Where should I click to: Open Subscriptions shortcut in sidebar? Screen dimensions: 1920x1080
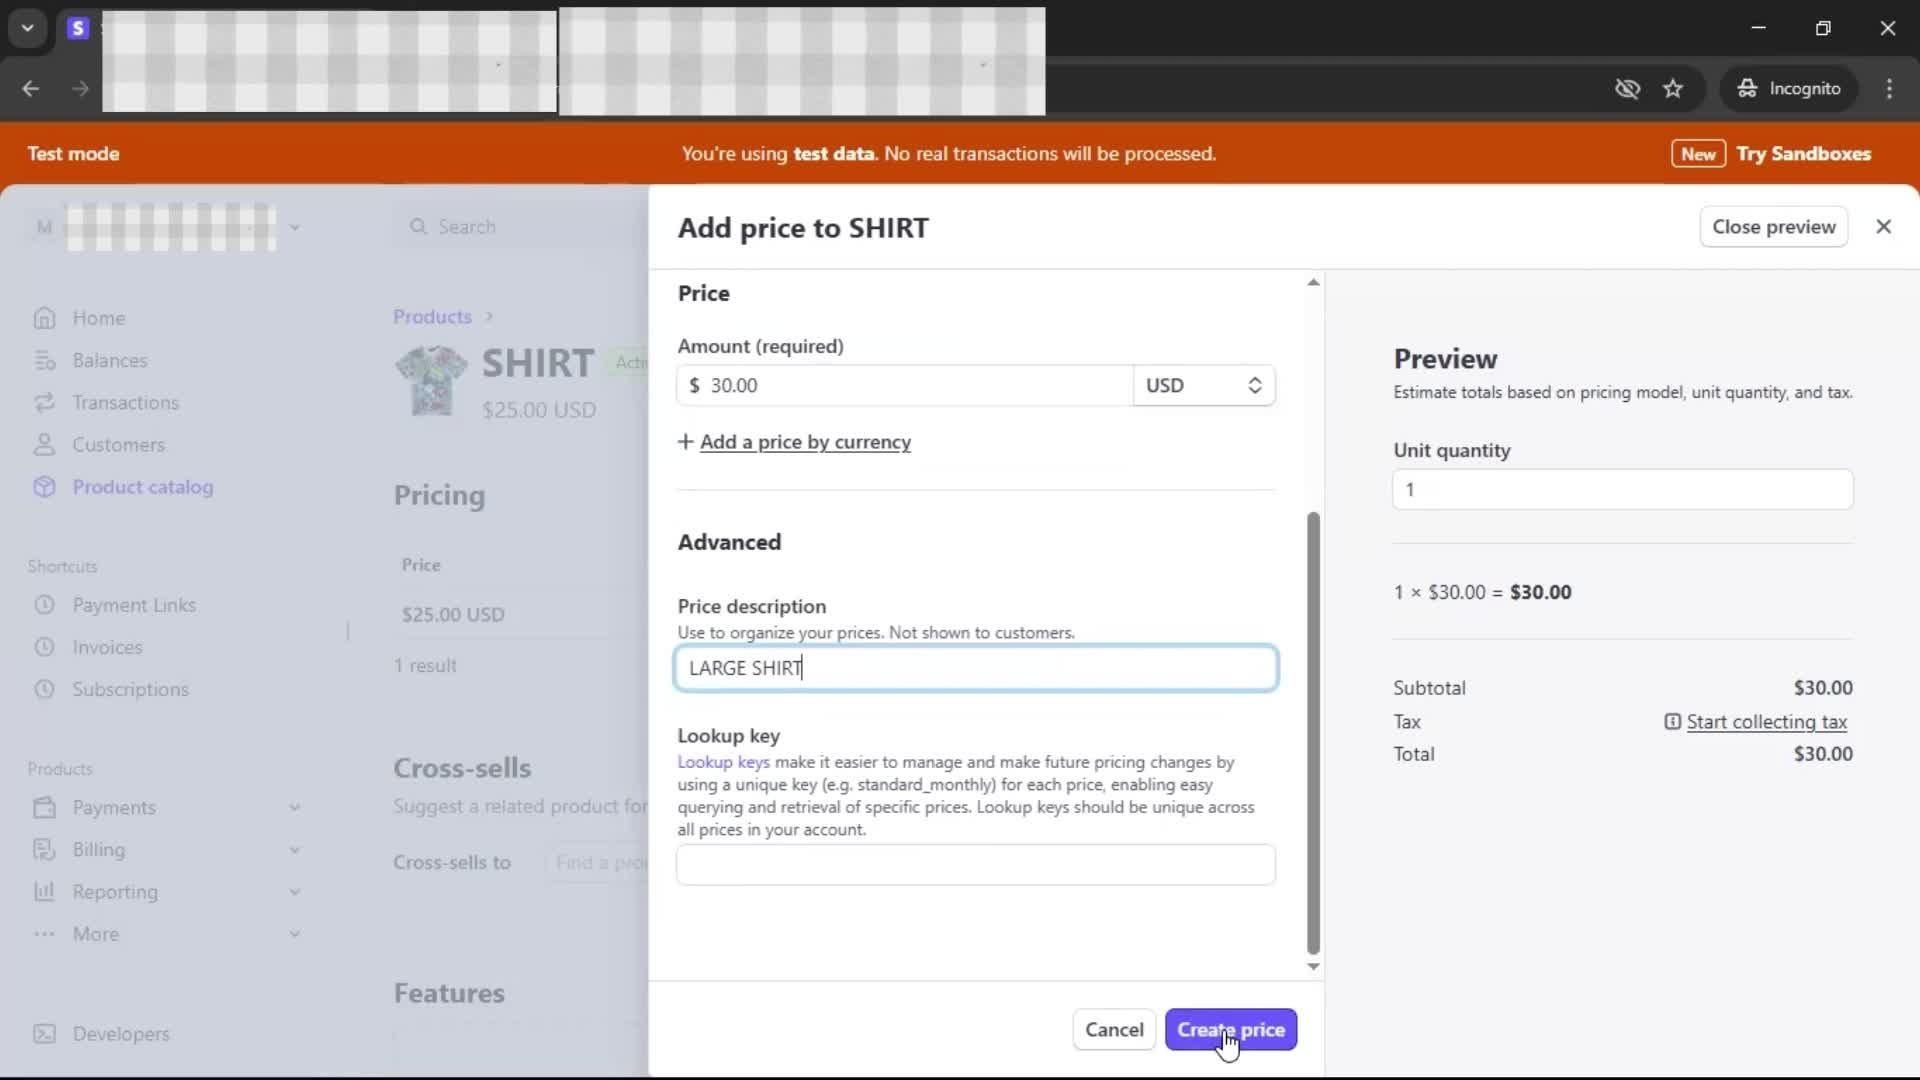130,689
